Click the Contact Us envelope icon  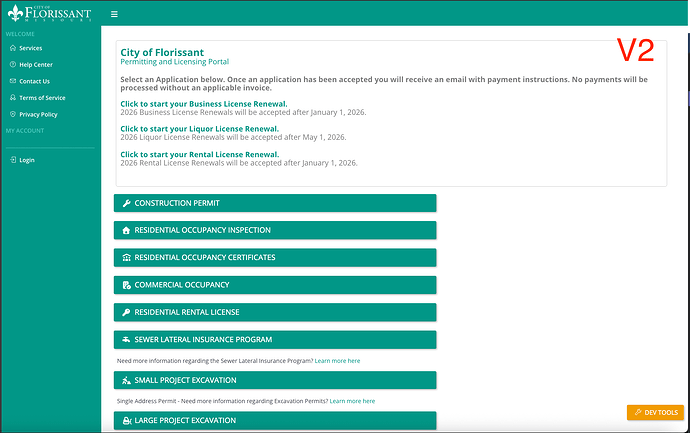click(13, 81)
